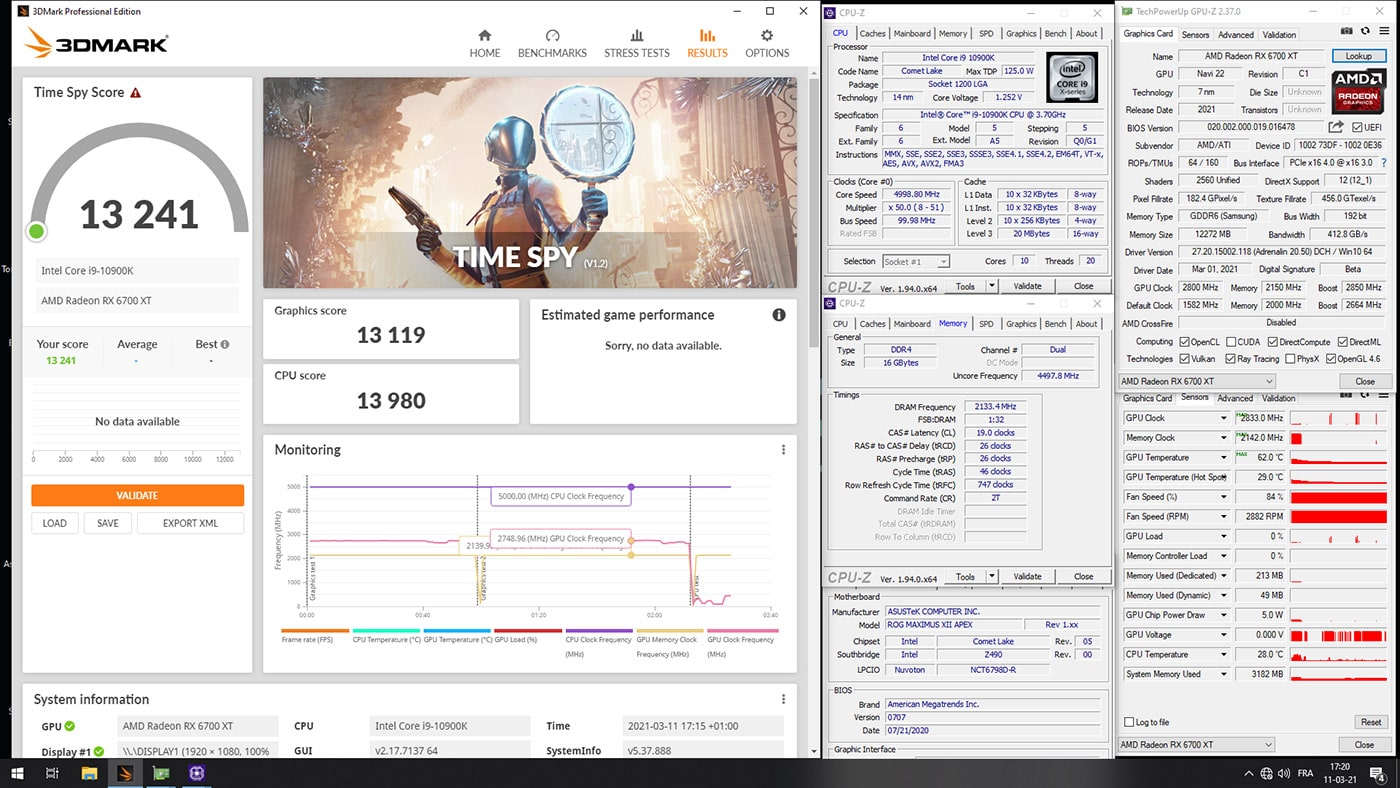
Task: Enable Log to file in GPU-Z Sensors
Action: pyautogui.click(x=1130, y=722)
